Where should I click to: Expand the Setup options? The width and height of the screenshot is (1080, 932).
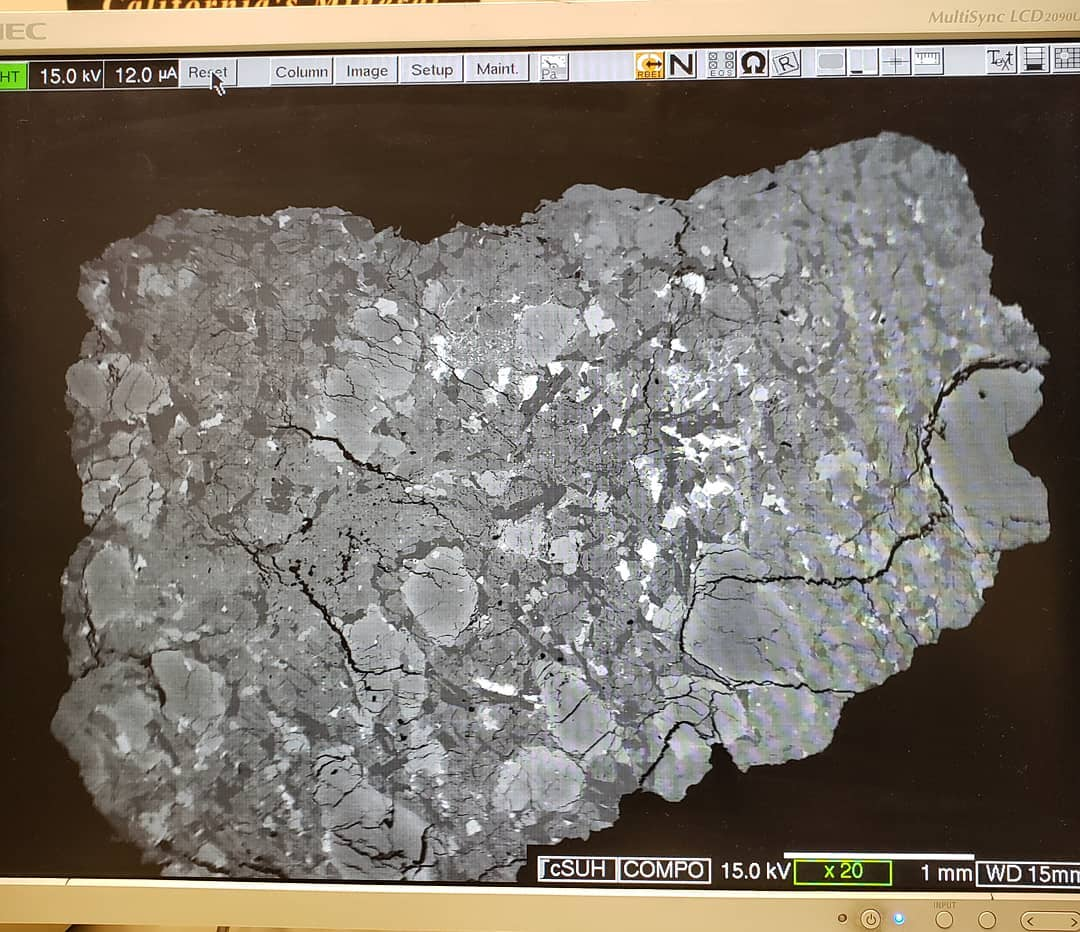[x=431, y=71]
